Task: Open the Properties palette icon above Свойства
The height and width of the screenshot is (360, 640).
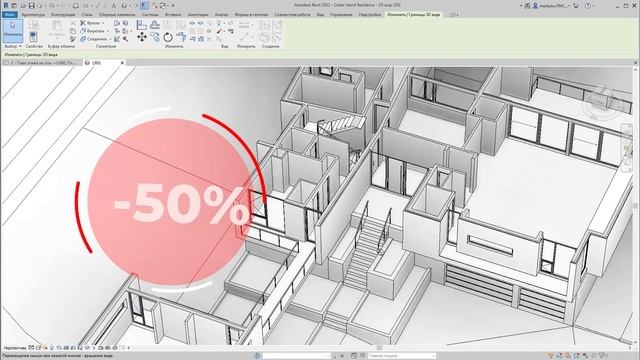Action: 33,36
